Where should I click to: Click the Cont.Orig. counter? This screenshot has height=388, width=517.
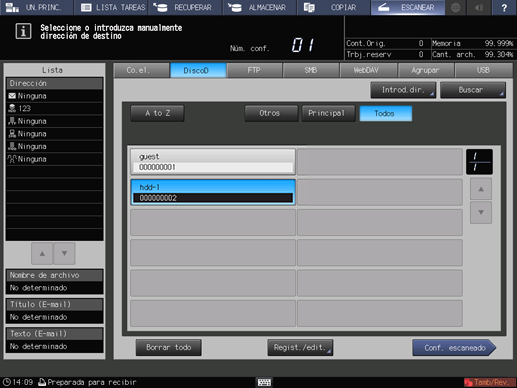coord(385,43)
